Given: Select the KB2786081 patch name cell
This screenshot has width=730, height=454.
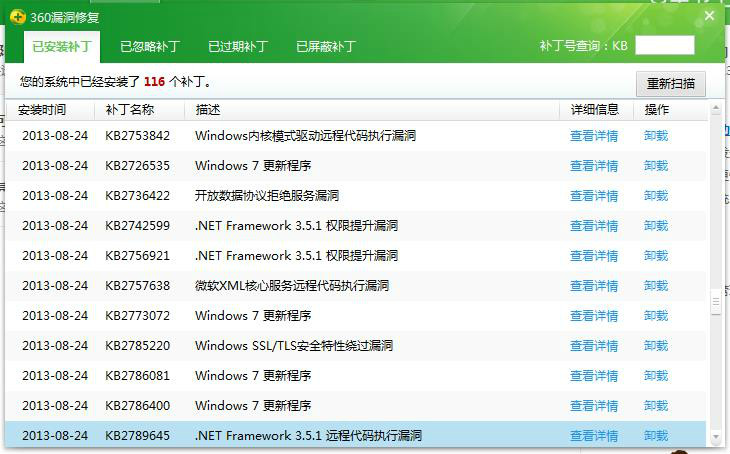Looking at the screenshot, I should click(137, 376).
